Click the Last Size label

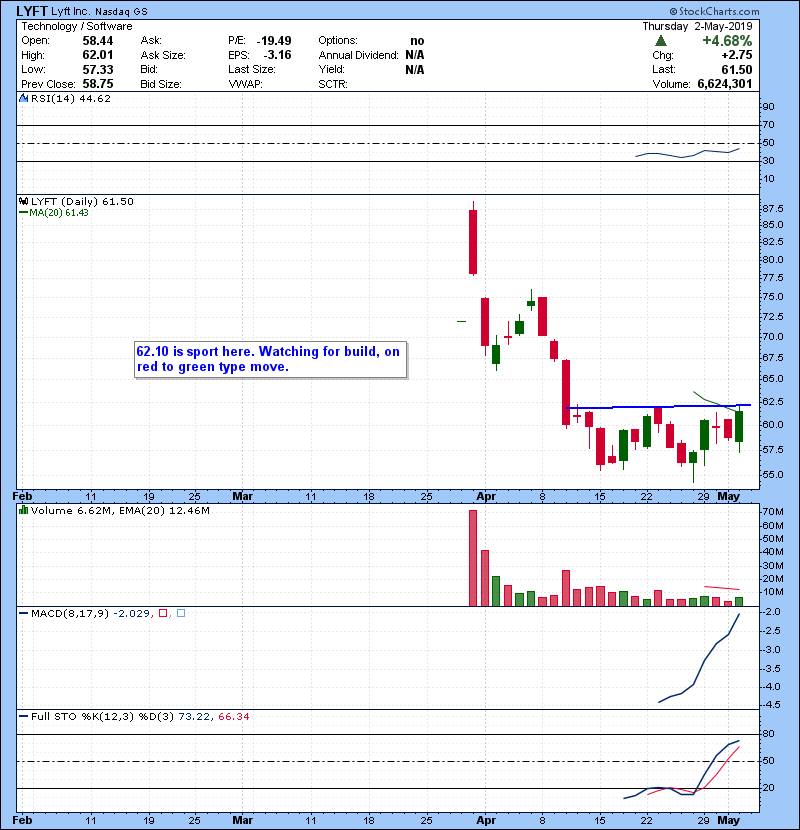[252, 69]
